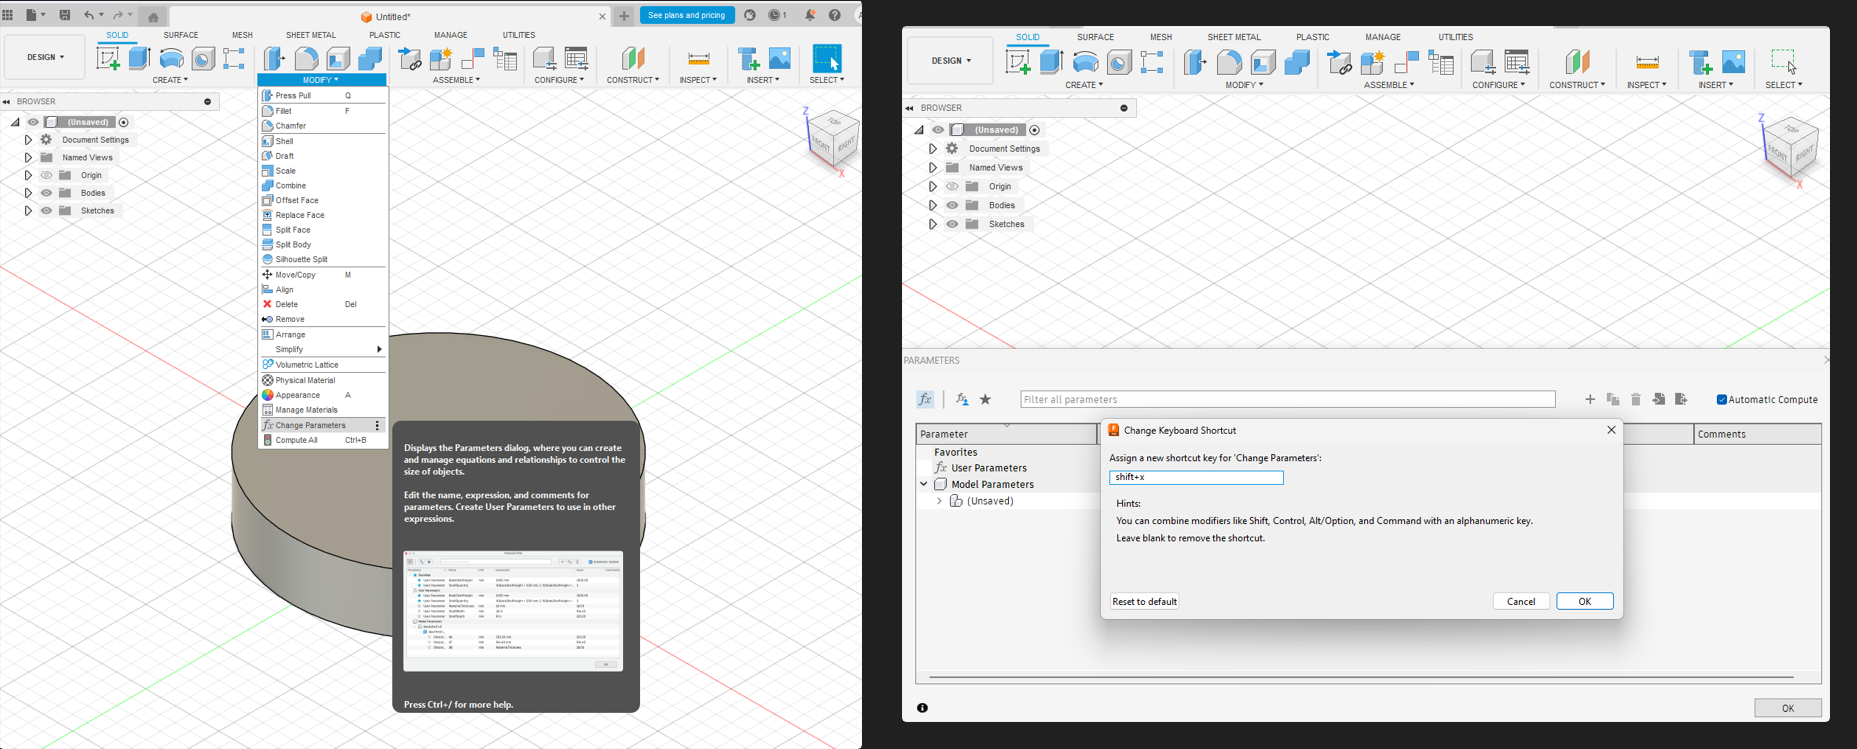The width and height of the screenshot is (1857, 749).
Task: Expand the (Unsaved) row in the Parameters table
Action: click(939, 501)
